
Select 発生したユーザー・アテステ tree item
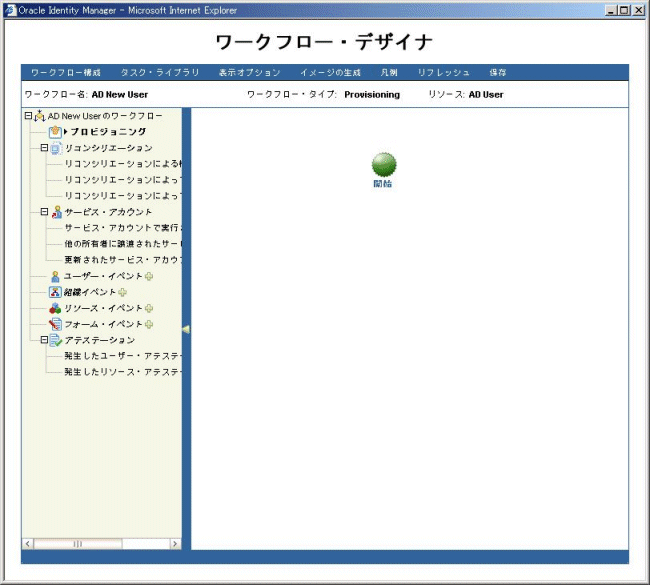coord(123,356)
